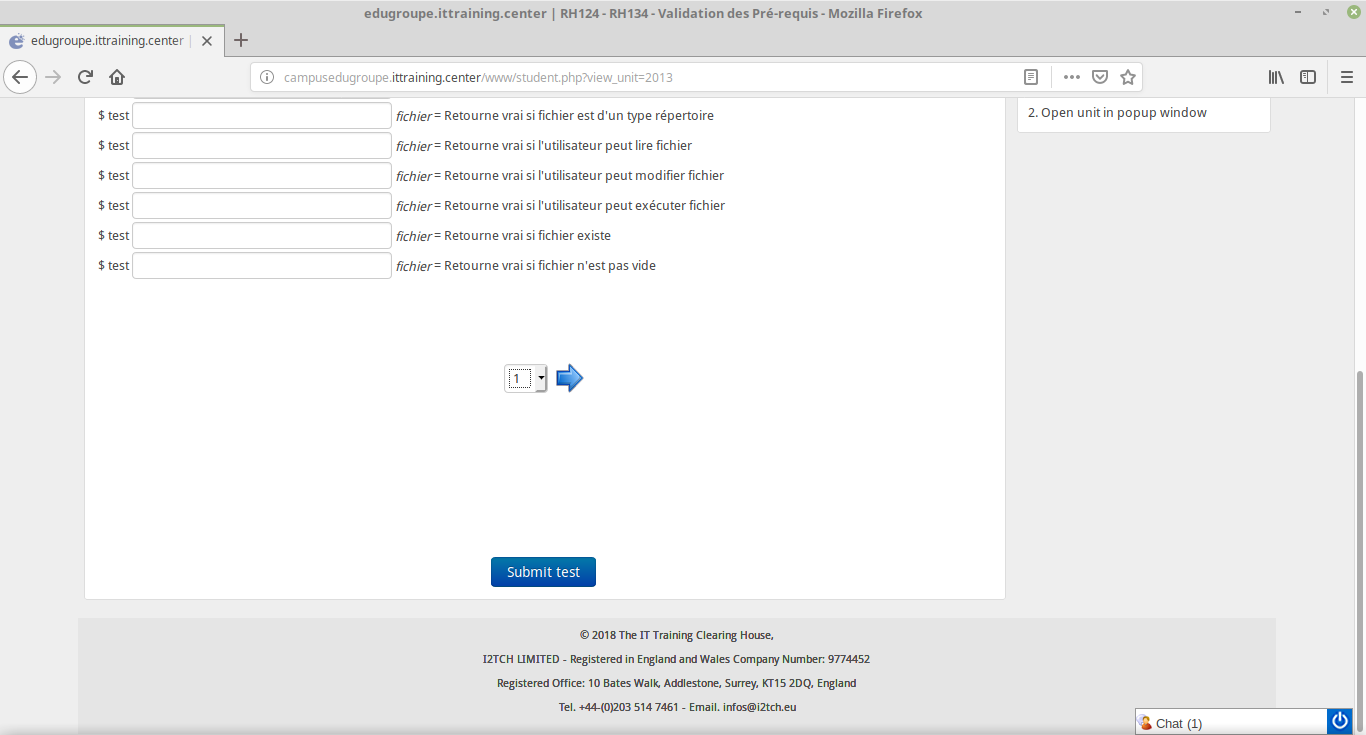Click the blue next page arrow
Viewport: 1366px width, 735px height.
coord(569,378)
